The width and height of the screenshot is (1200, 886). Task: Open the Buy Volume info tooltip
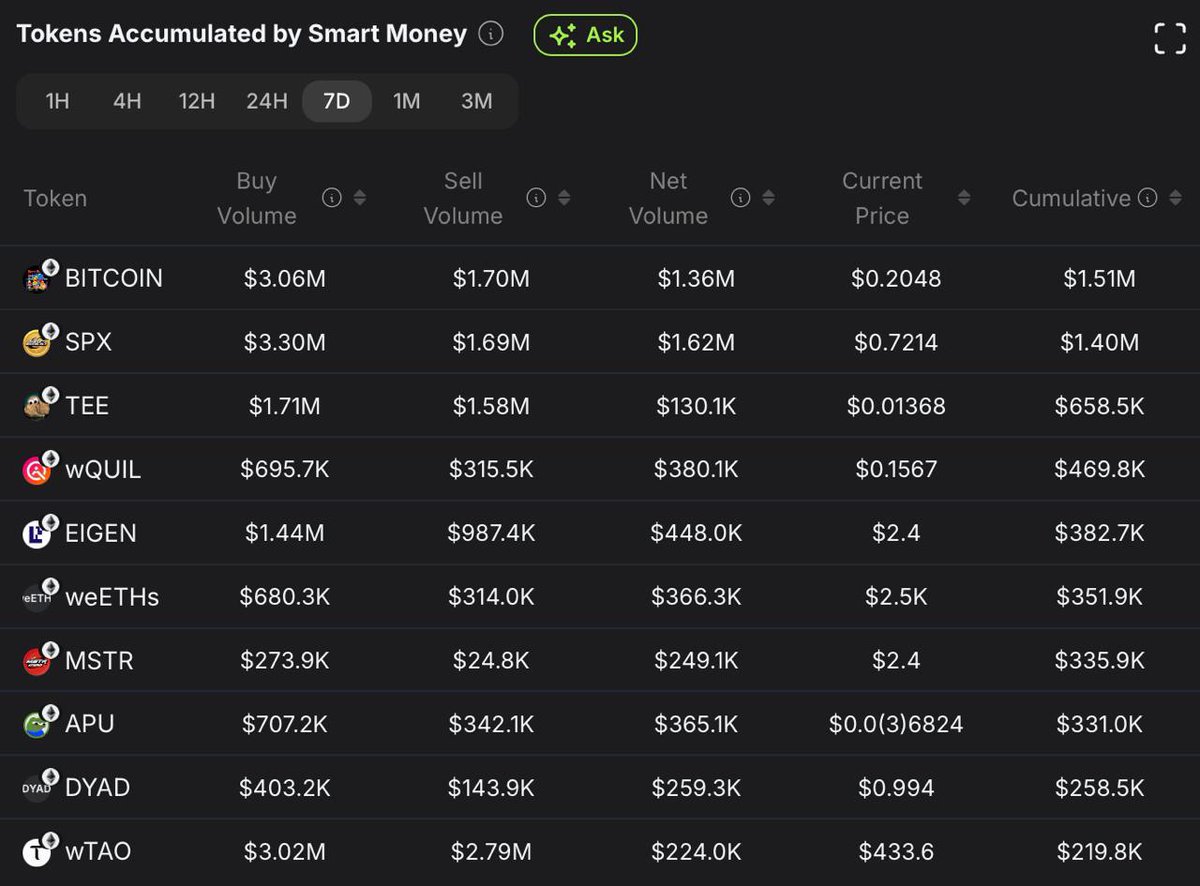point(332,198)
